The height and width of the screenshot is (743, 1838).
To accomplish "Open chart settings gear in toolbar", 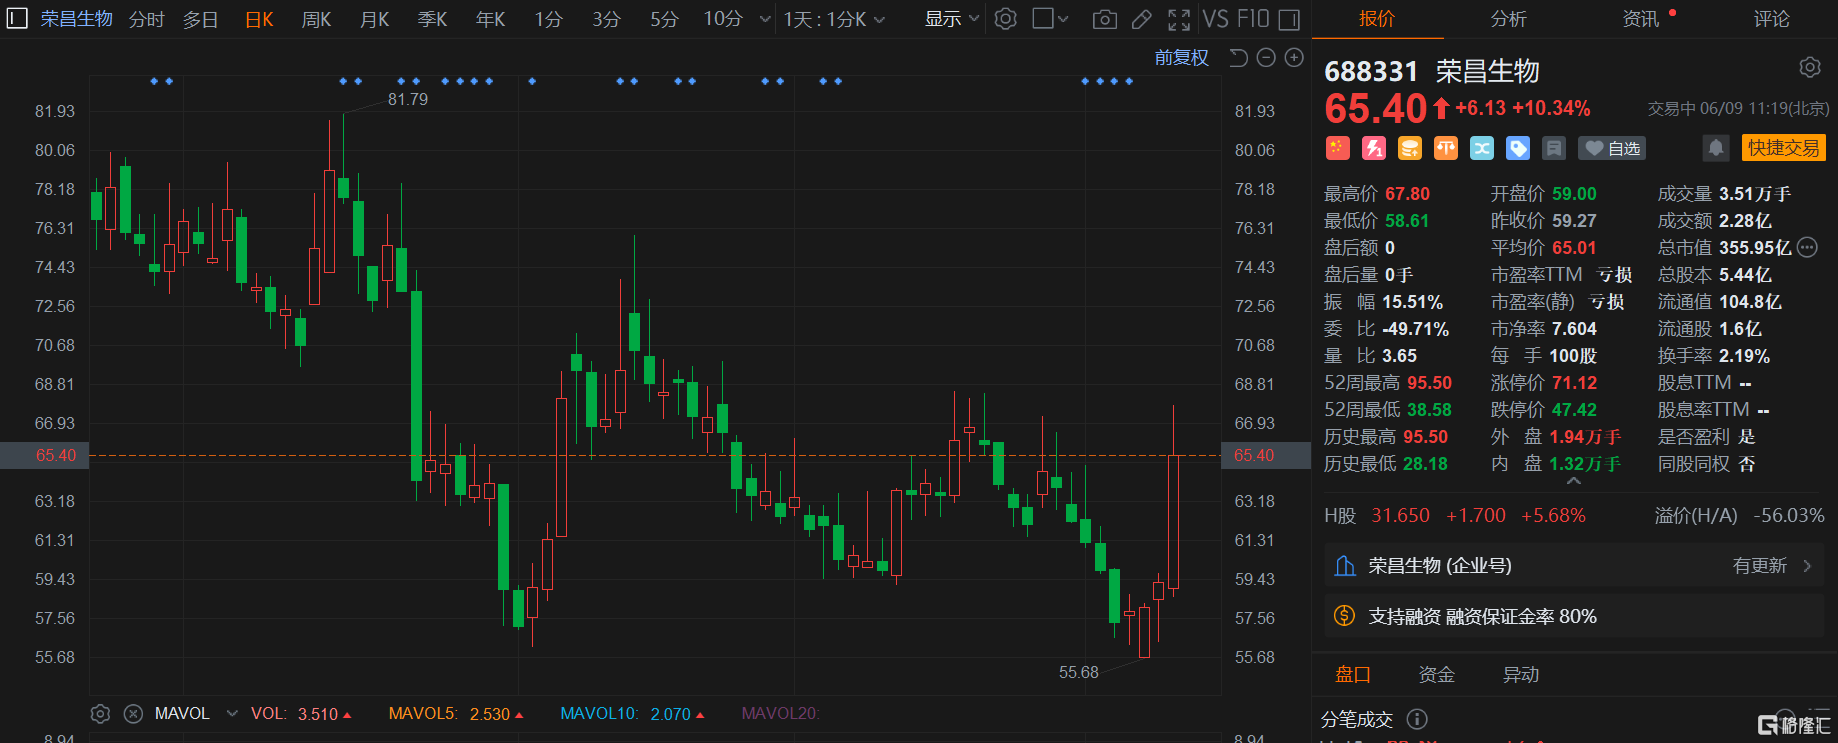I will [x=1006, y=19].
